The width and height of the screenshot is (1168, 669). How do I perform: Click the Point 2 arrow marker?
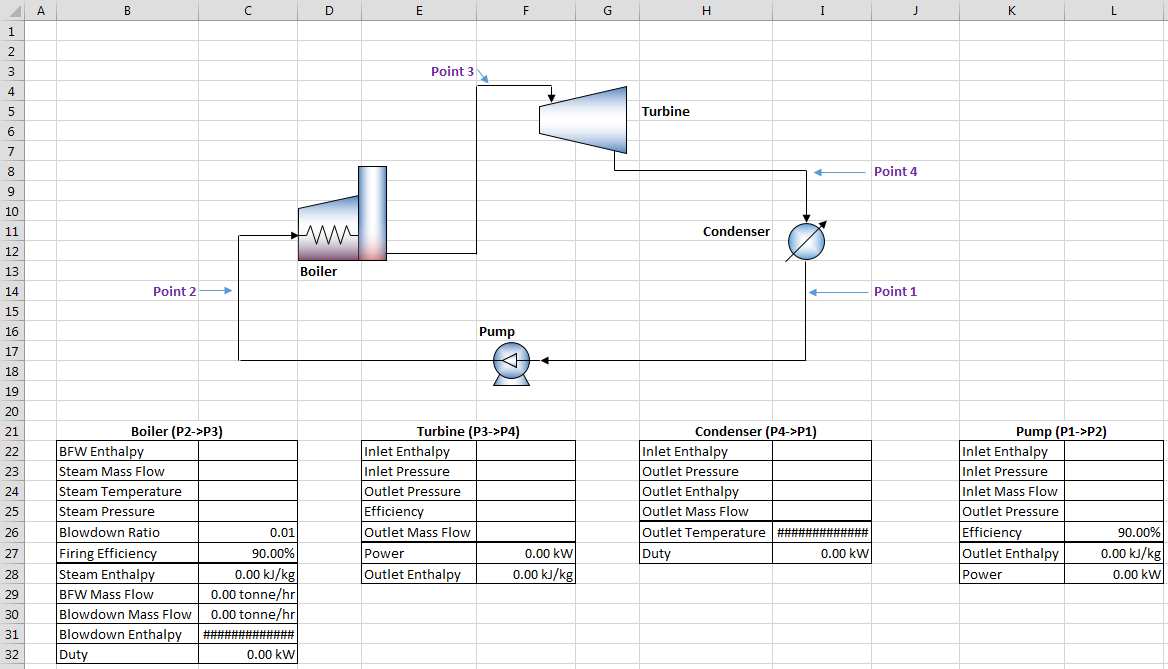(216, 291)
